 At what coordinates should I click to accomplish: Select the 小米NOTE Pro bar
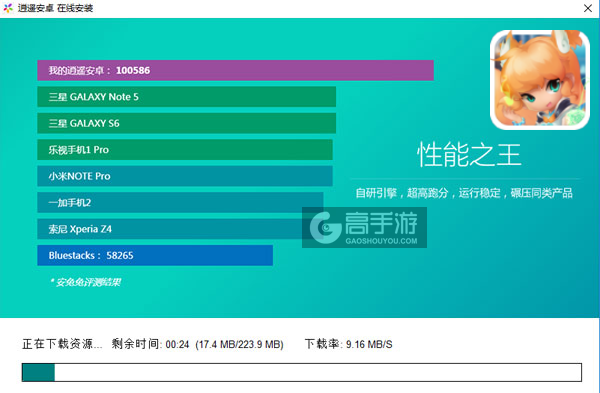[185, 176]
